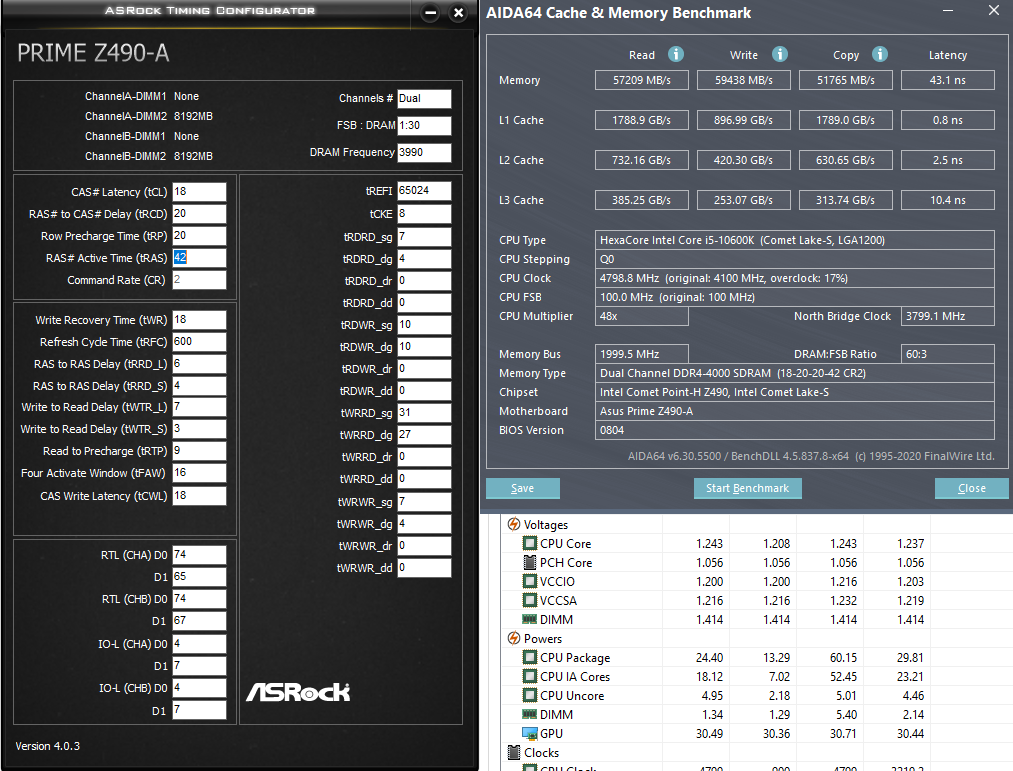Viewport: 1013px width, 771px height.
Task: Click the tWTR_L value field
Action: click(x=199, y=407)
